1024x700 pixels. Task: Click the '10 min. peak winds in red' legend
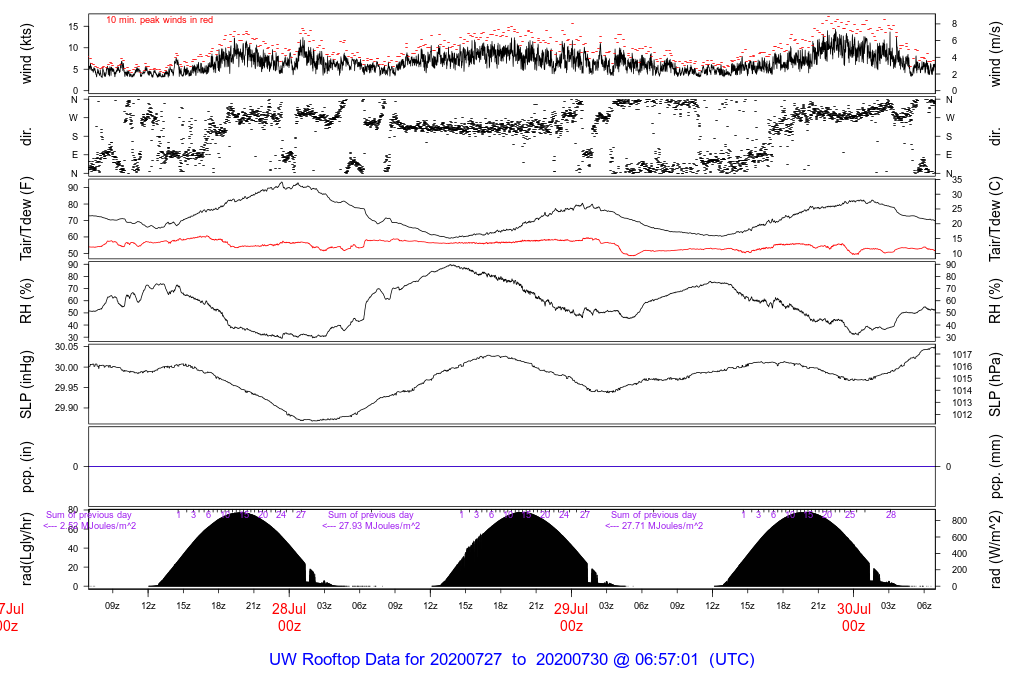coord(160,20)
